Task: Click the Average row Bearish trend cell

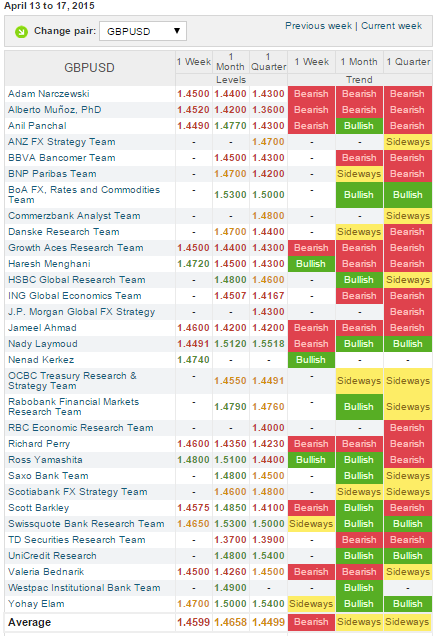Action: tap(311, 622)
